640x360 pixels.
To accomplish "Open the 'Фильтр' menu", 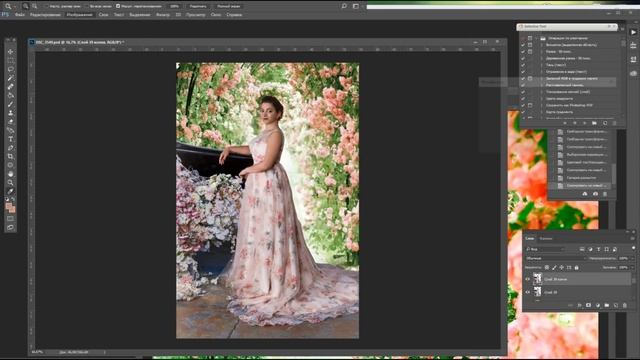I will [163, 15].
